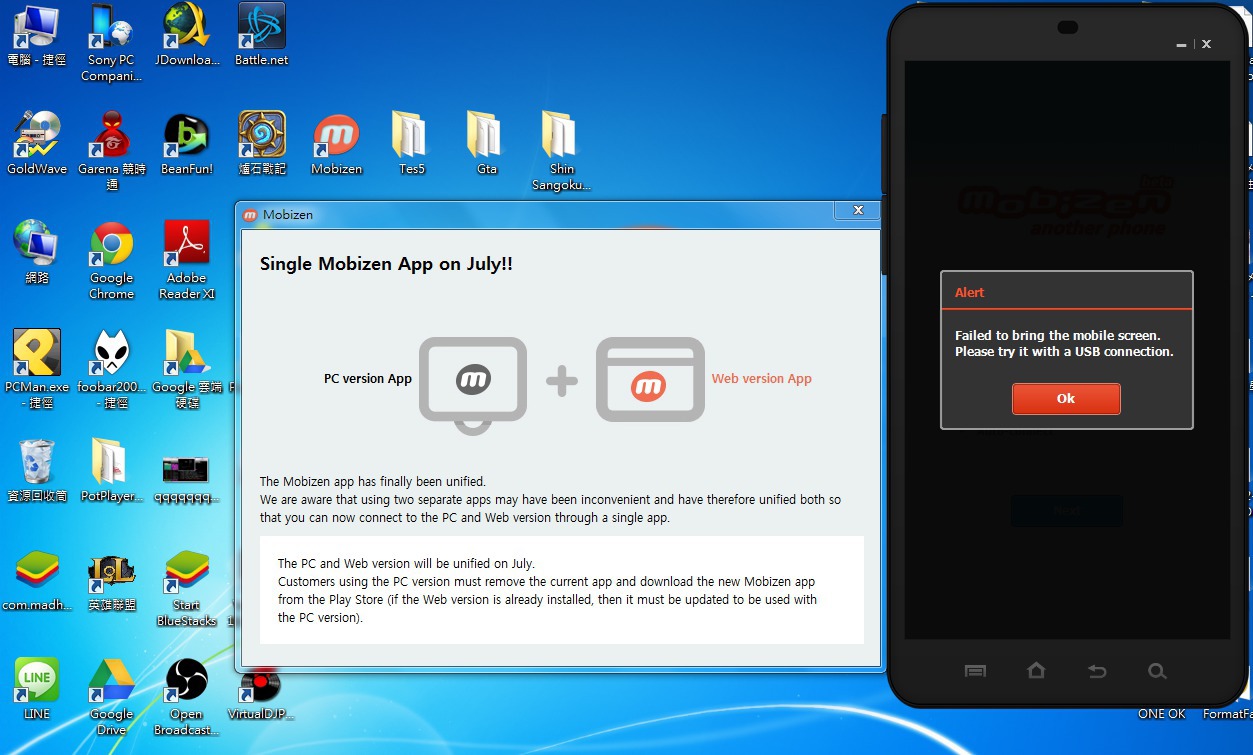Select the Tes5 folder
This screenshot has height=755, width=1253.
pyautogui.click(x=412, y=145)
